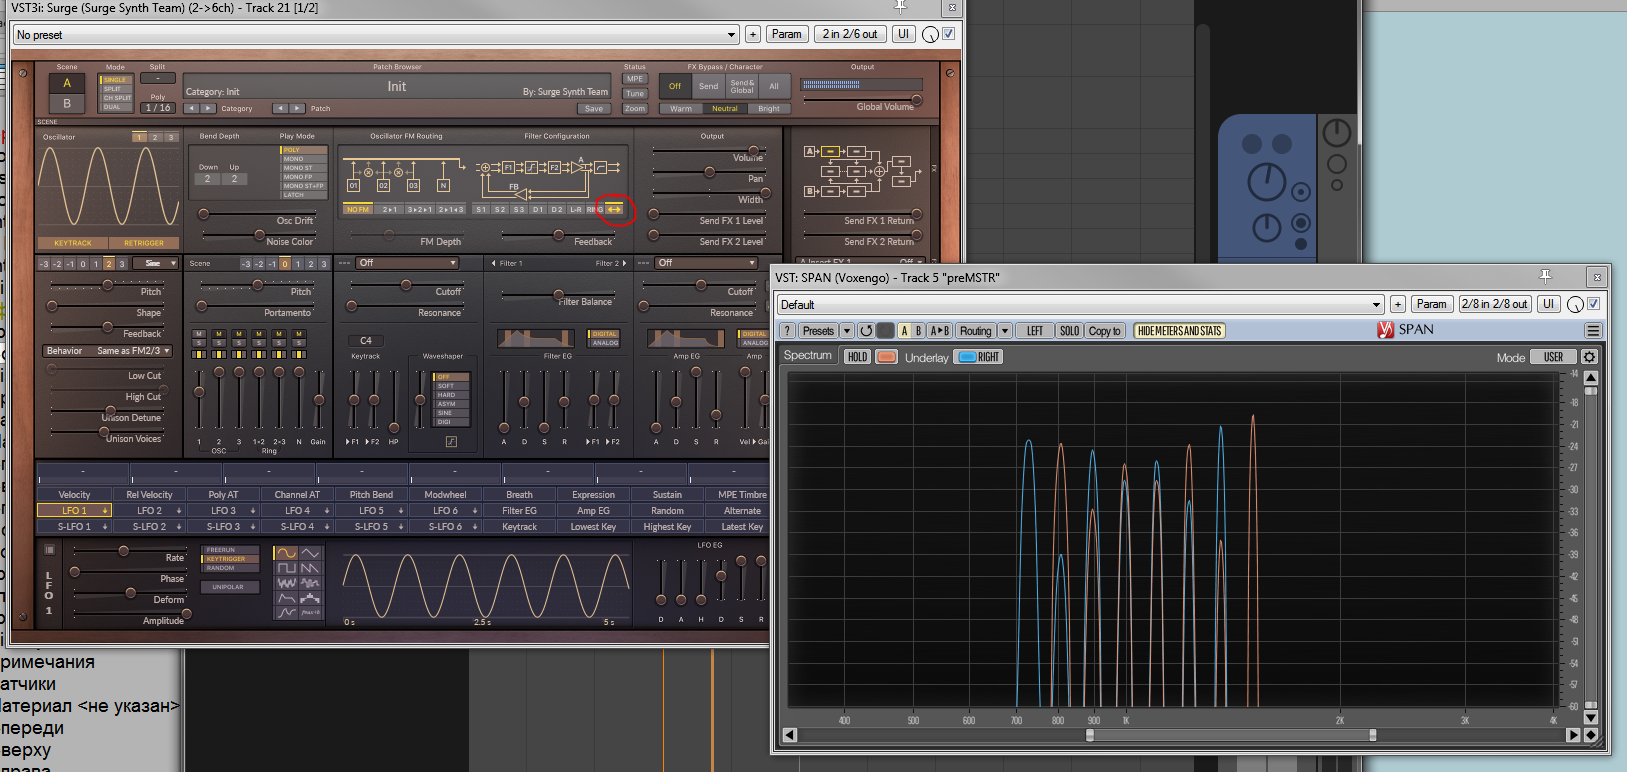Click Surge wet/dry knob in plugin header
Screen dimensions: 1627x772
pyautogui.click(x=930, y=34)
